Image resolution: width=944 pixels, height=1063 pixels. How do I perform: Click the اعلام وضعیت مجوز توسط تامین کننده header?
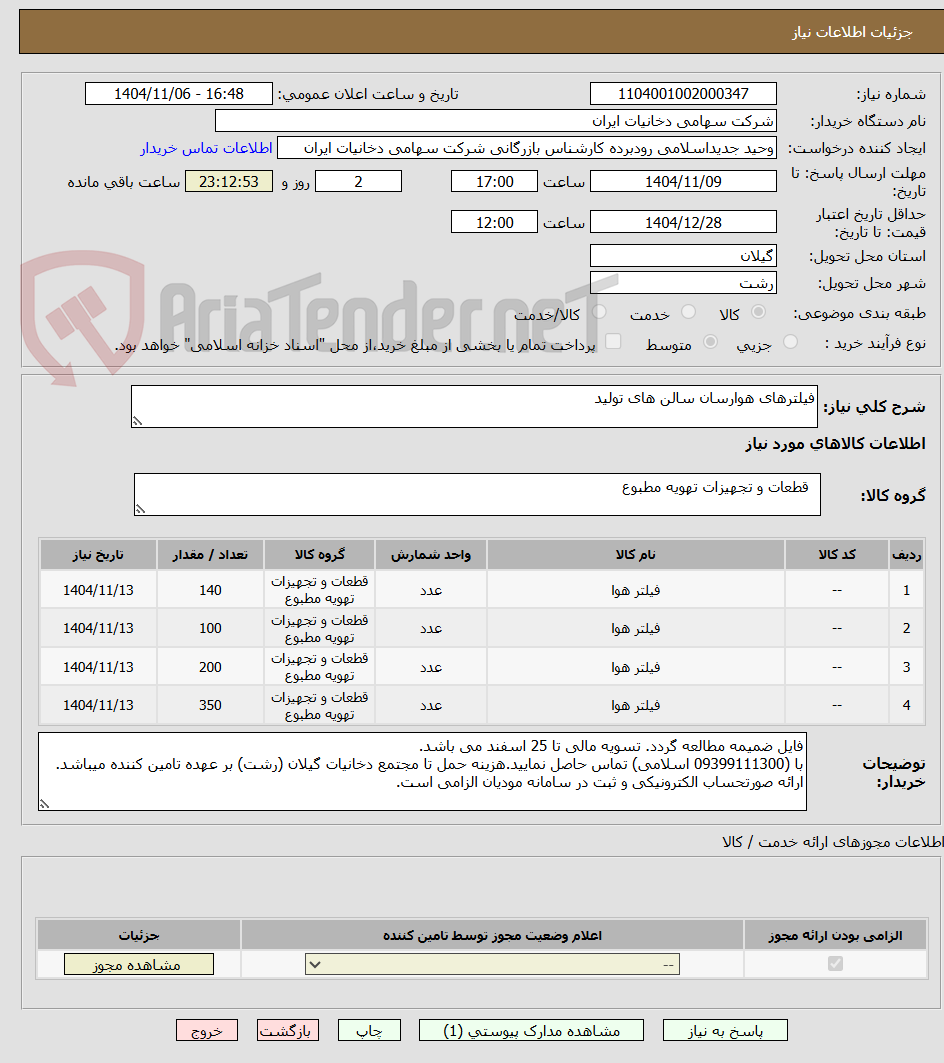[492, 936]
